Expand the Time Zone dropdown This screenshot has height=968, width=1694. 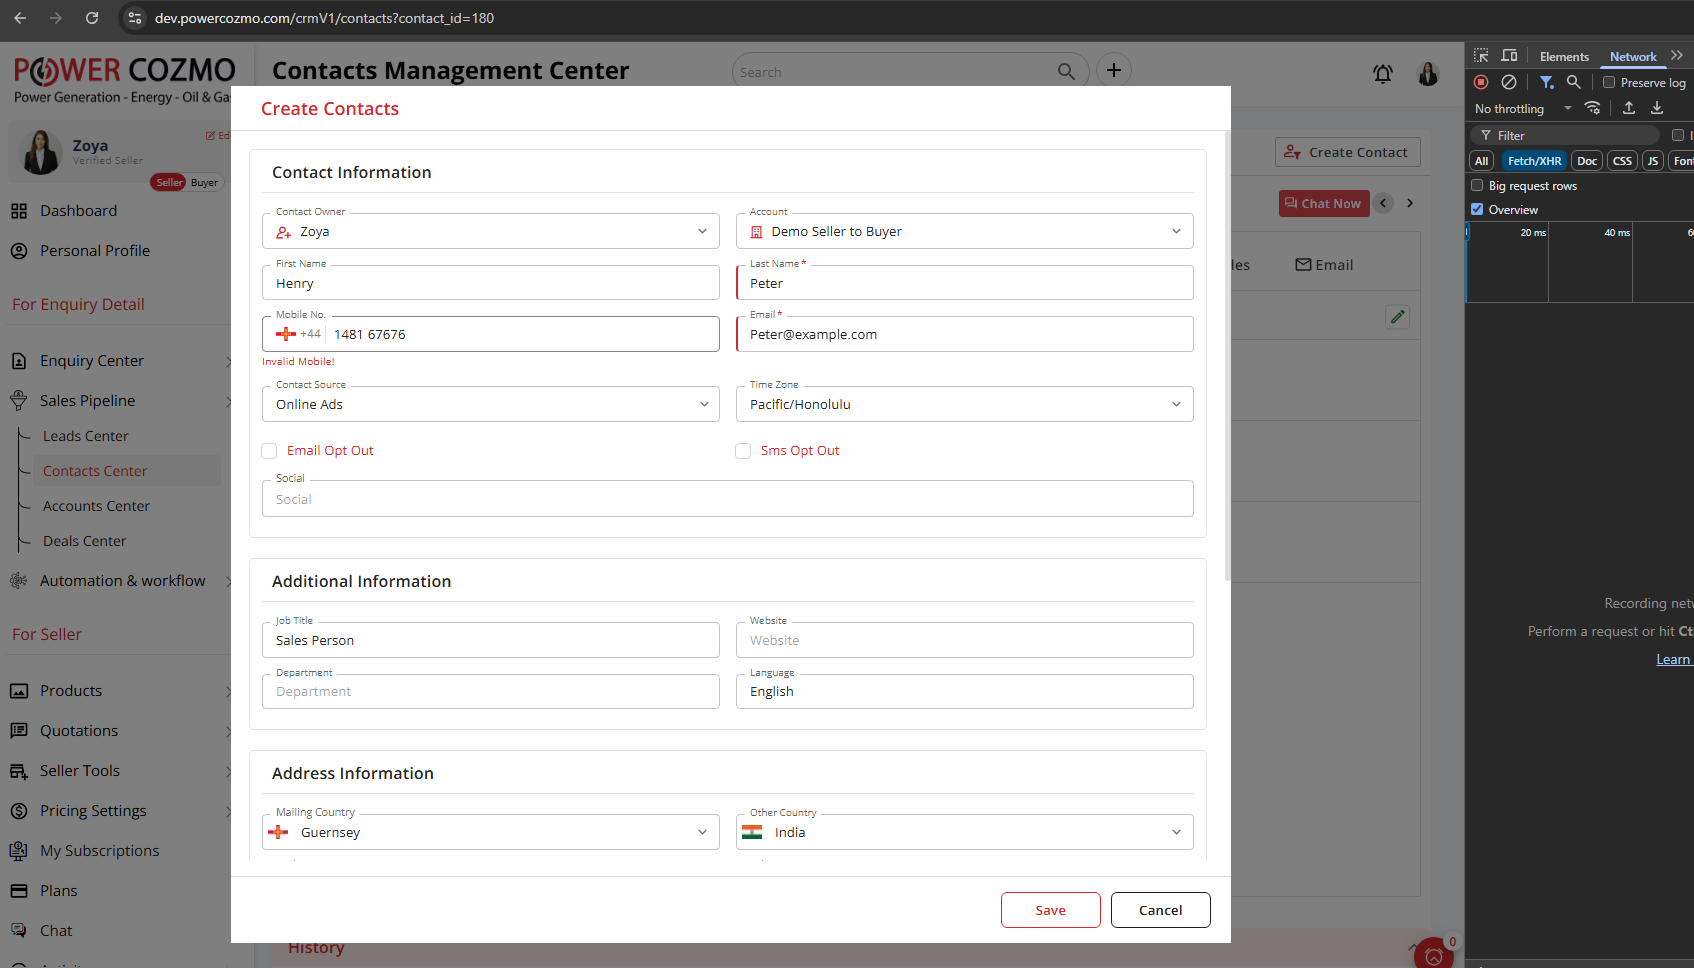point(964,404)
